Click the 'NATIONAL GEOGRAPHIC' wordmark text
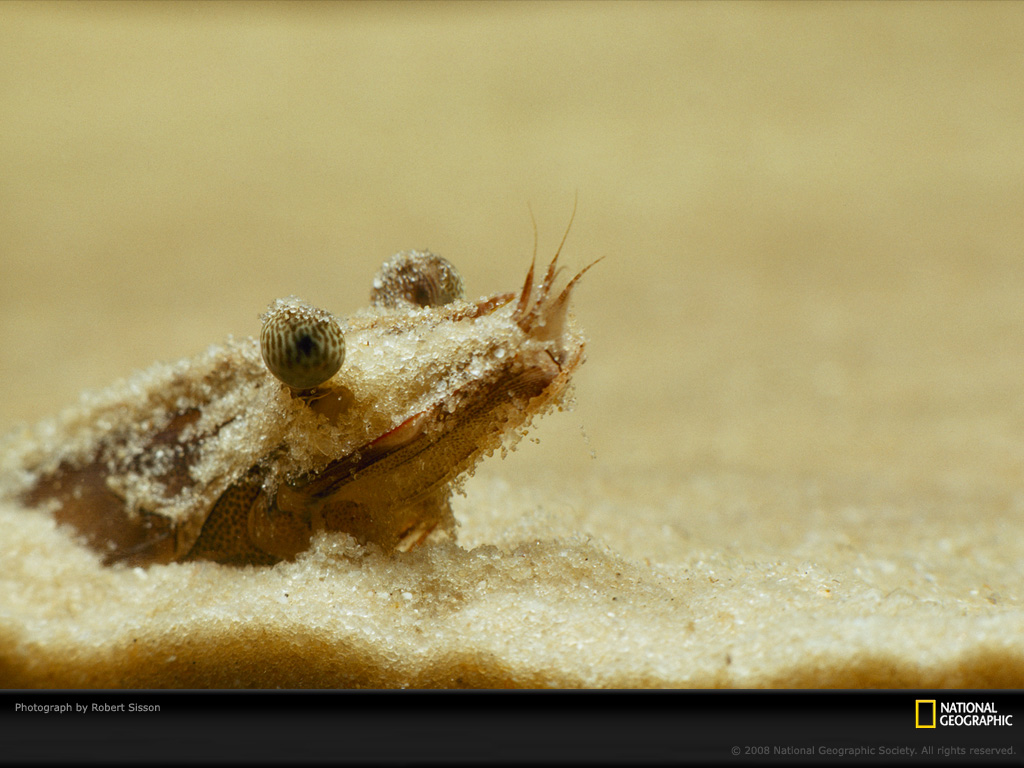Image resolution: width=1024 pixels, height=768 pixels. (x=976, y=714)
